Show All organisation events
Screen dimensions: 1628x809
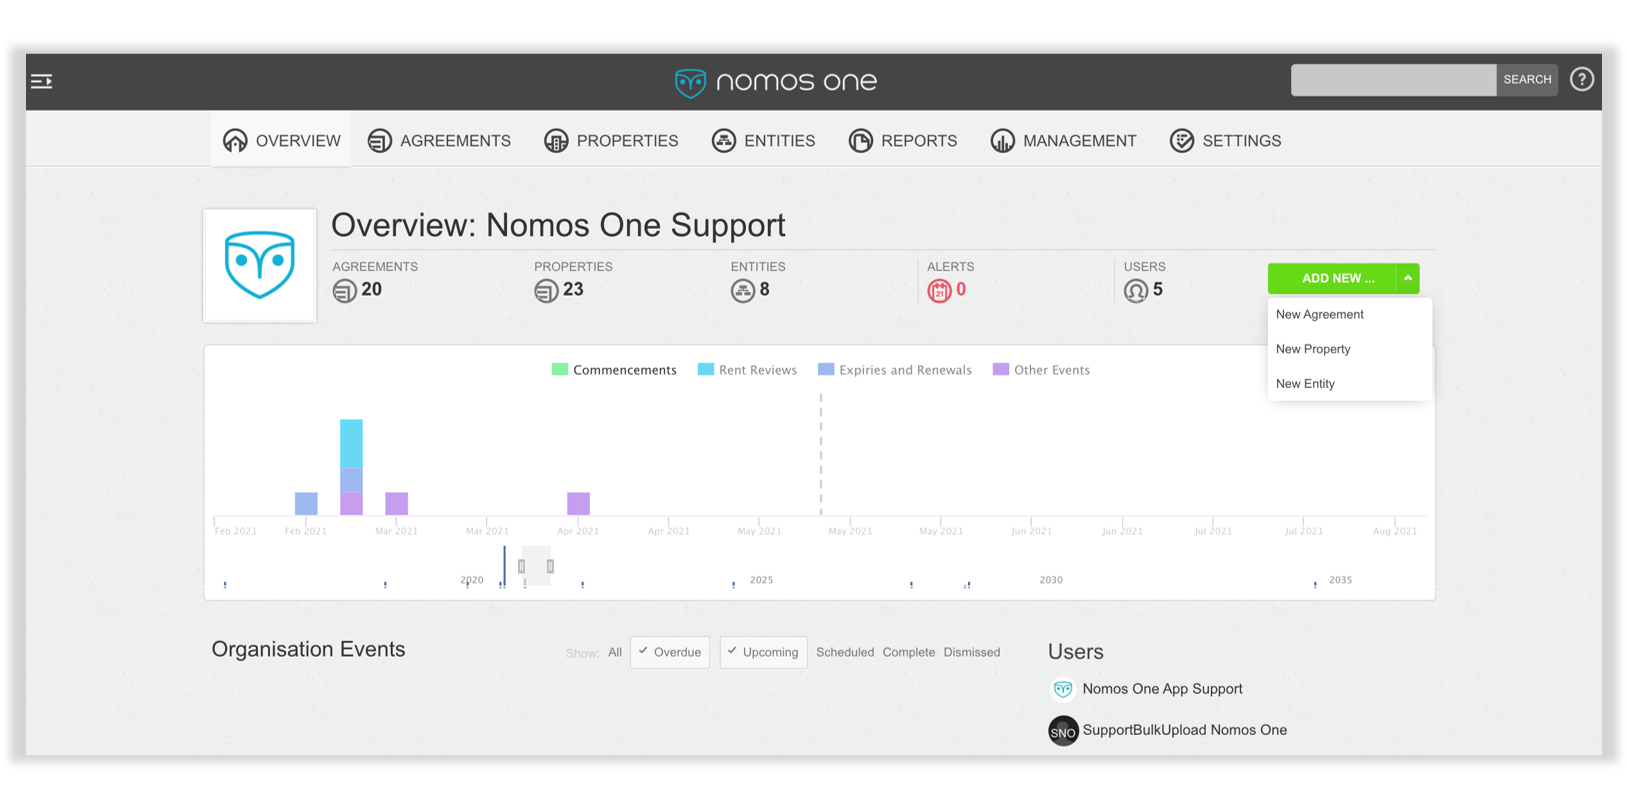[615, 653]
